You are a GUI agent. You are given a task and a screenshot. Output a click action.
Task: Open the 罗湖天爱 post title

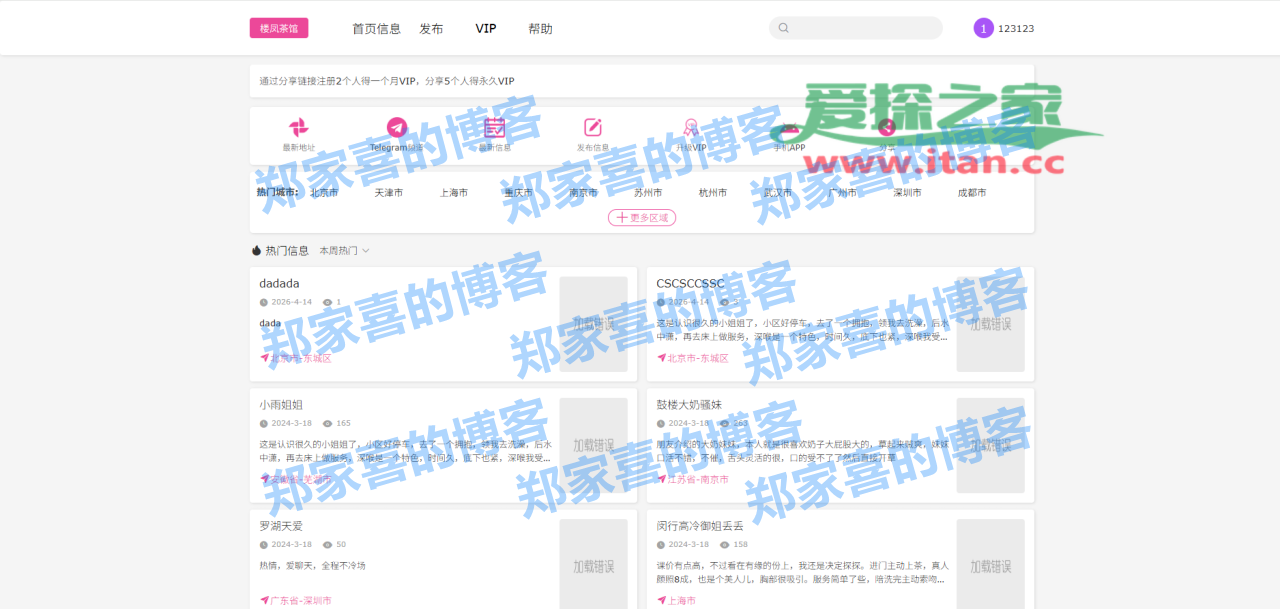281,526
